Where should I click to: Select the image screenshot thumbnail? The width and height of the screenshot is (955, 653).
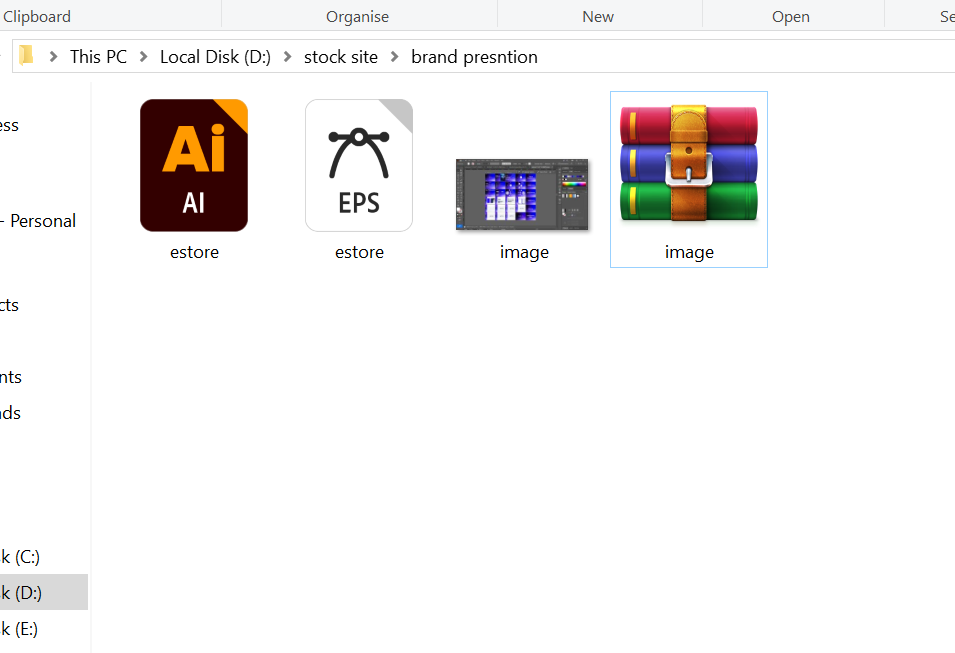pos(523,194)
